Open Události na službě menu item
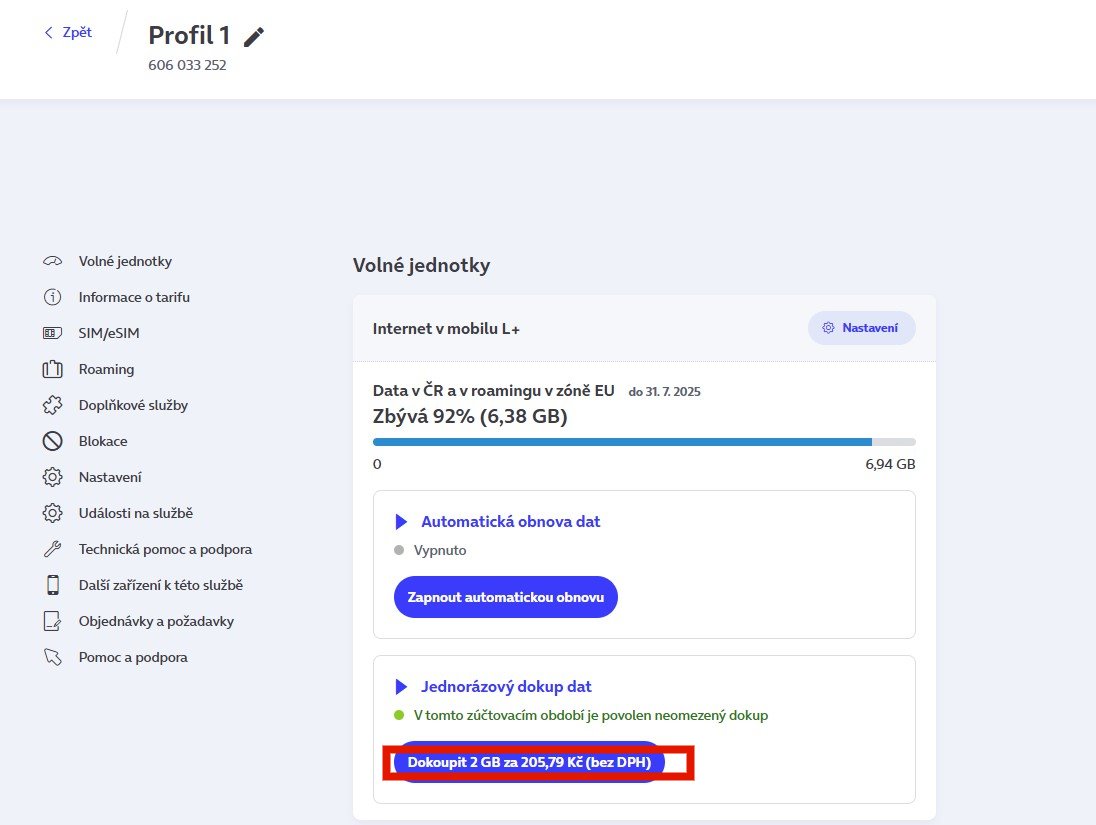 point(135,513)
